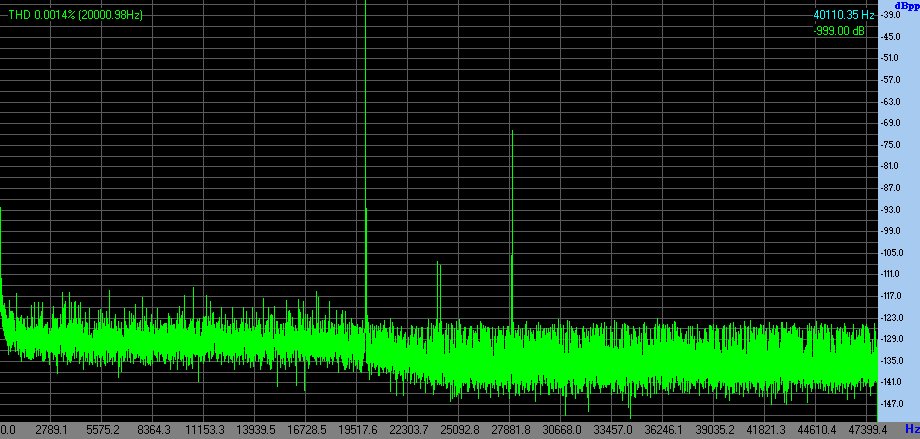Click the -93.0 amplitude axis label
Viewport: 920px width, 439px height.
(x=891, y=210)
